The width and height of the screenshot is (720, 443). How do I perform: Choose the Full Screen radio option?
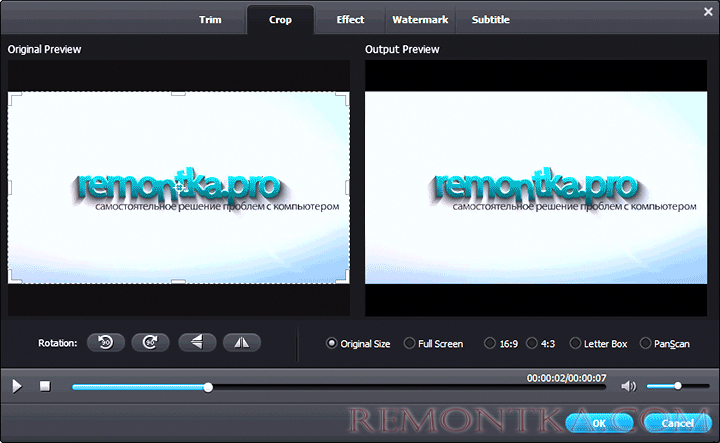click(410, 343)
